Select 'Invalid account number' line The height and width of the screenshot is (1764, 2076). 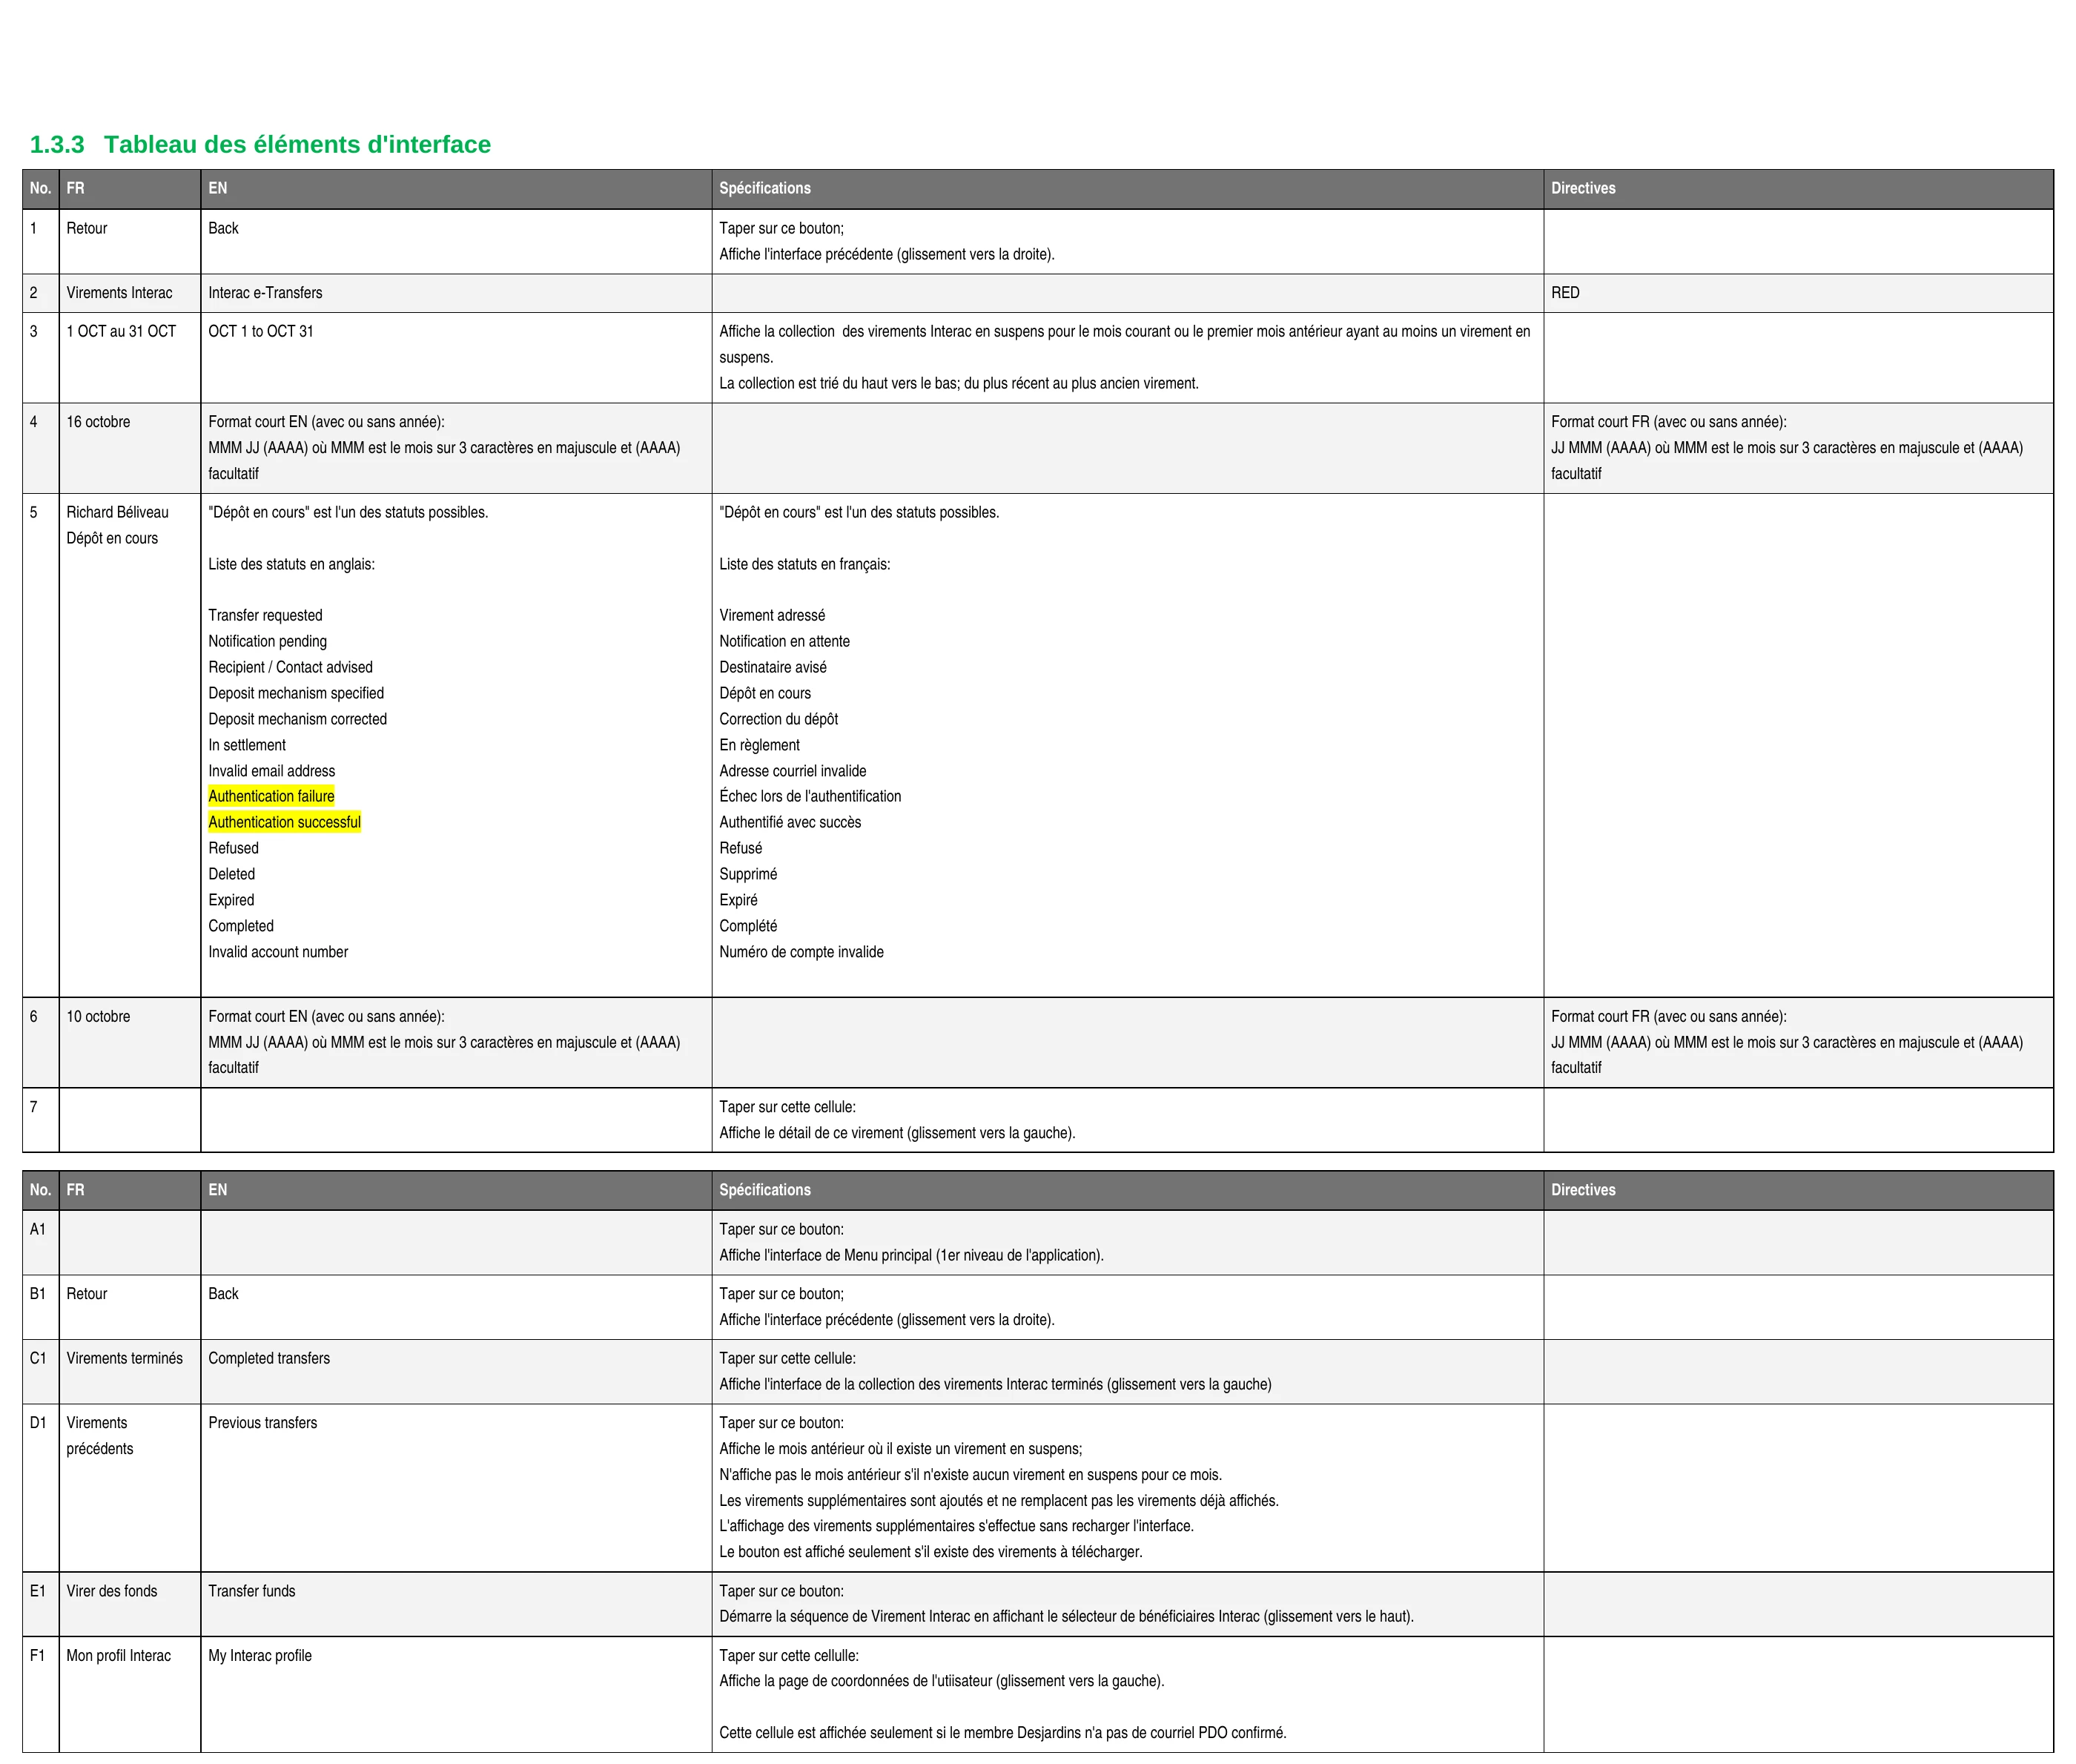pos(278,952)
